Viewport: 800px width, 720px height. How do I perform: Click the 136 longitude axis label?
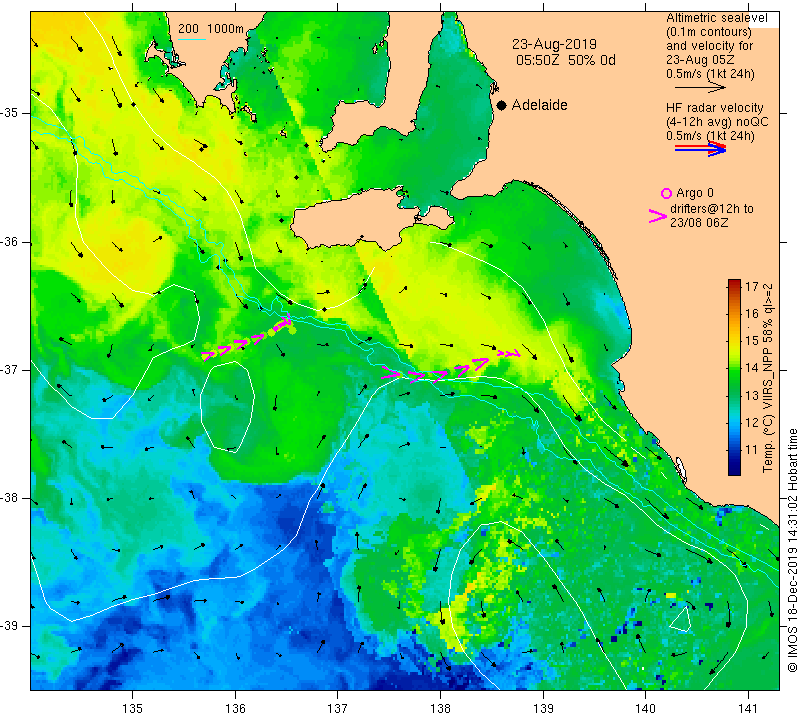click(235, 708)
